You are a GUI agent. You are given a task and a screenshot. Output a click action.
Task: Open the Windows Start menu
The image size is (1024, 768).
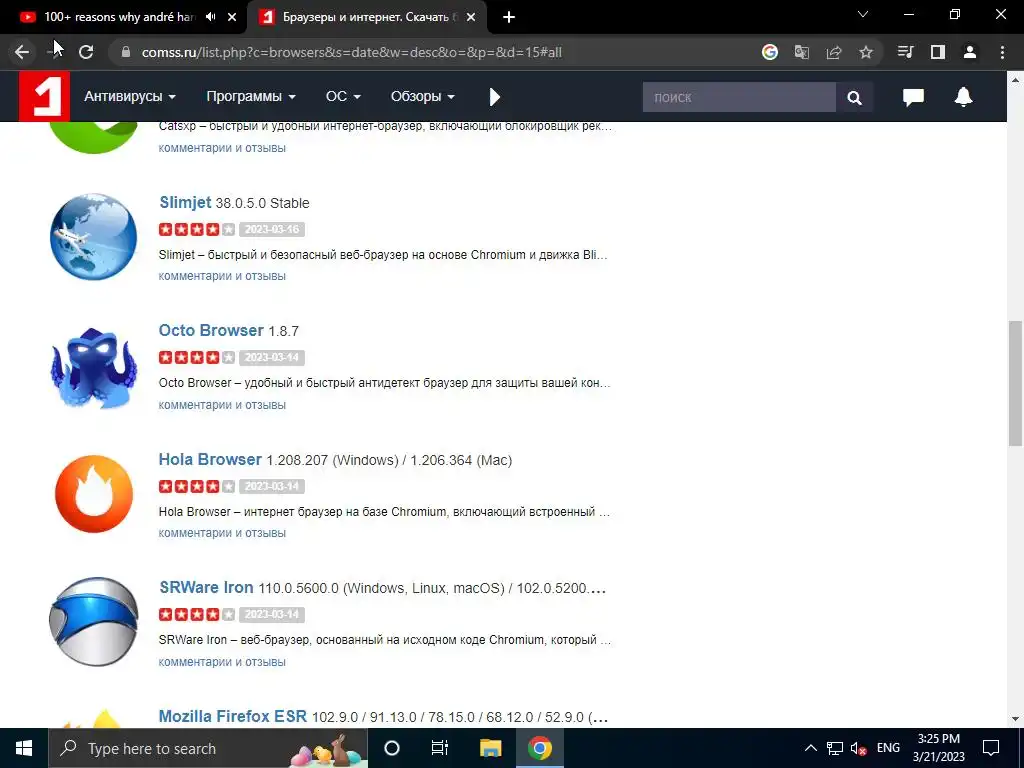point(24,748)
